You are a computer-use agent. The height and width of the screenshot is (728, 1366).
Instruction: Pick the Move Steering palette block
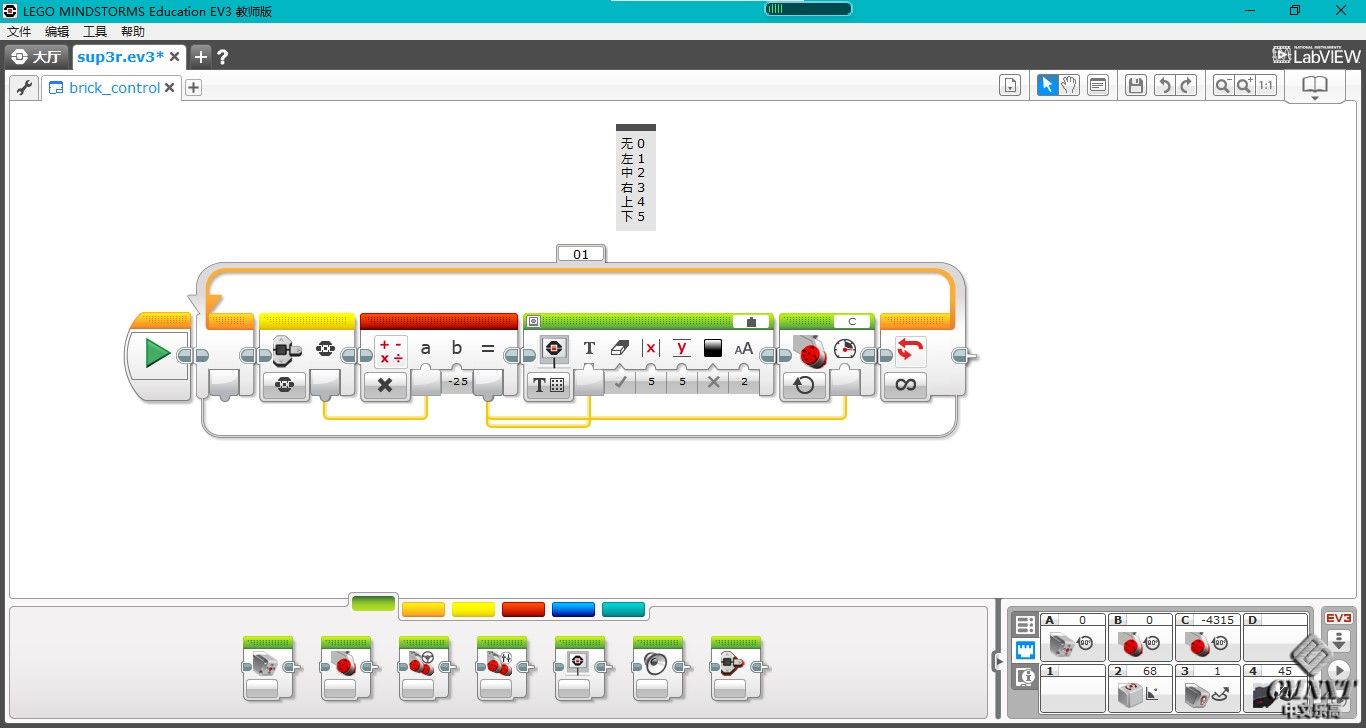click(x=424, y=667)
